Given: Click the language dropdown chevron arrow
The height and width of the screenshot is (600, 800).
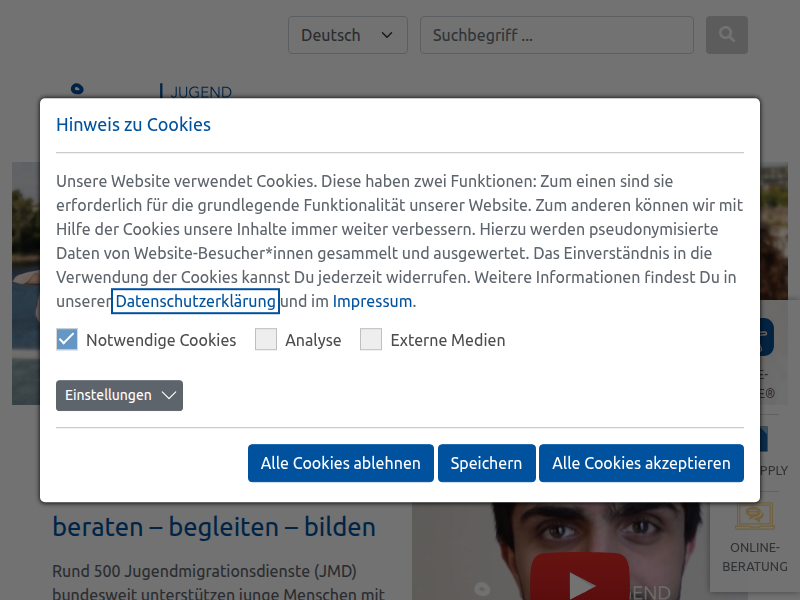Looking at the screenshot, I should pyautogui.click(x=387, y=34).
